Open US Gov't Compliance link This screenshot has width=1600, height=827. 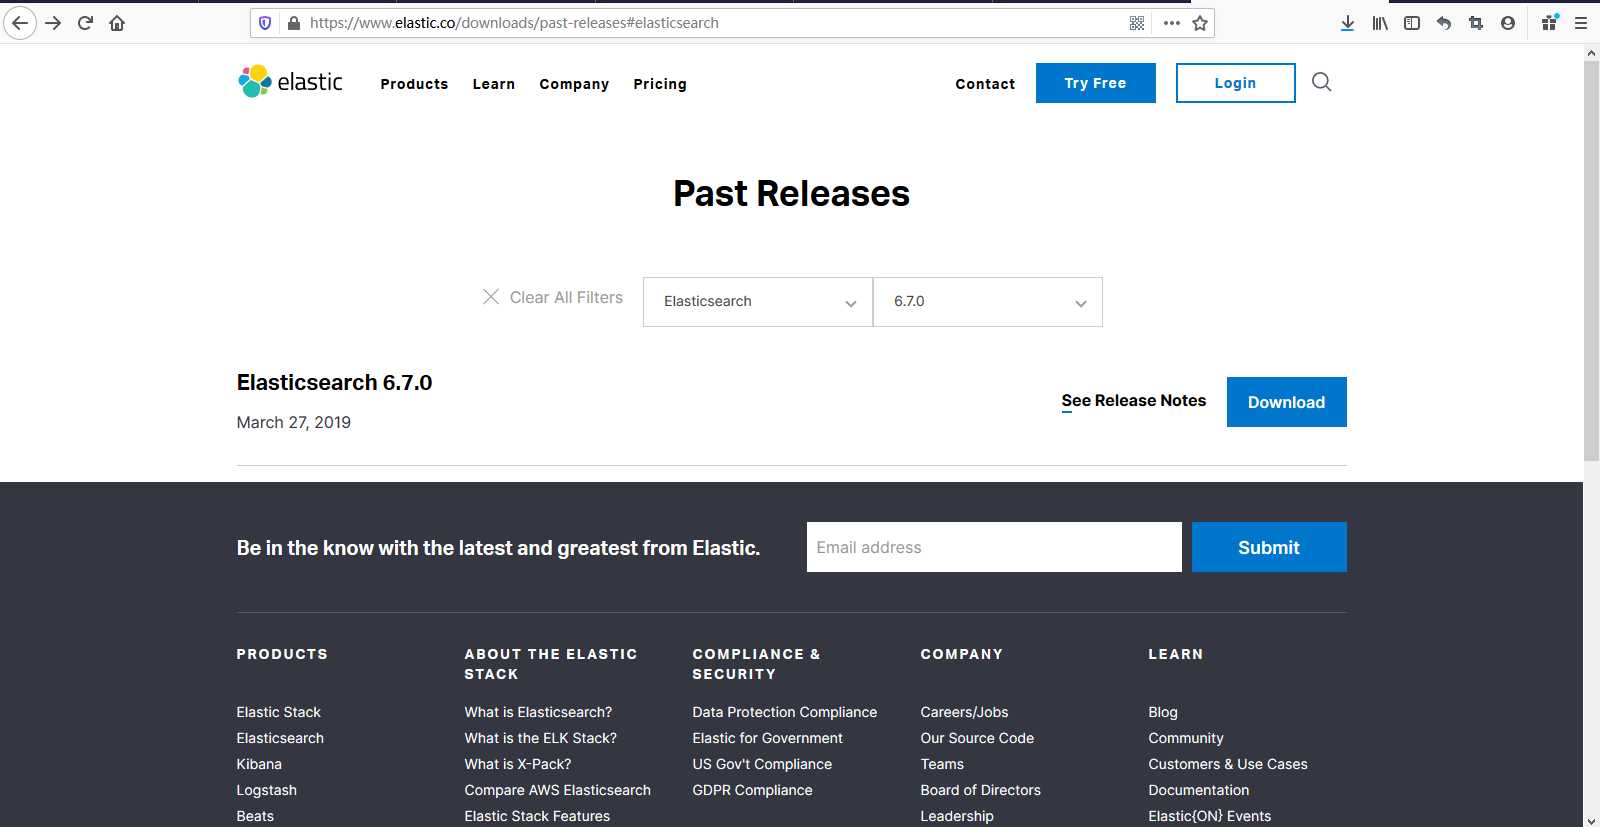coord(762,764)
